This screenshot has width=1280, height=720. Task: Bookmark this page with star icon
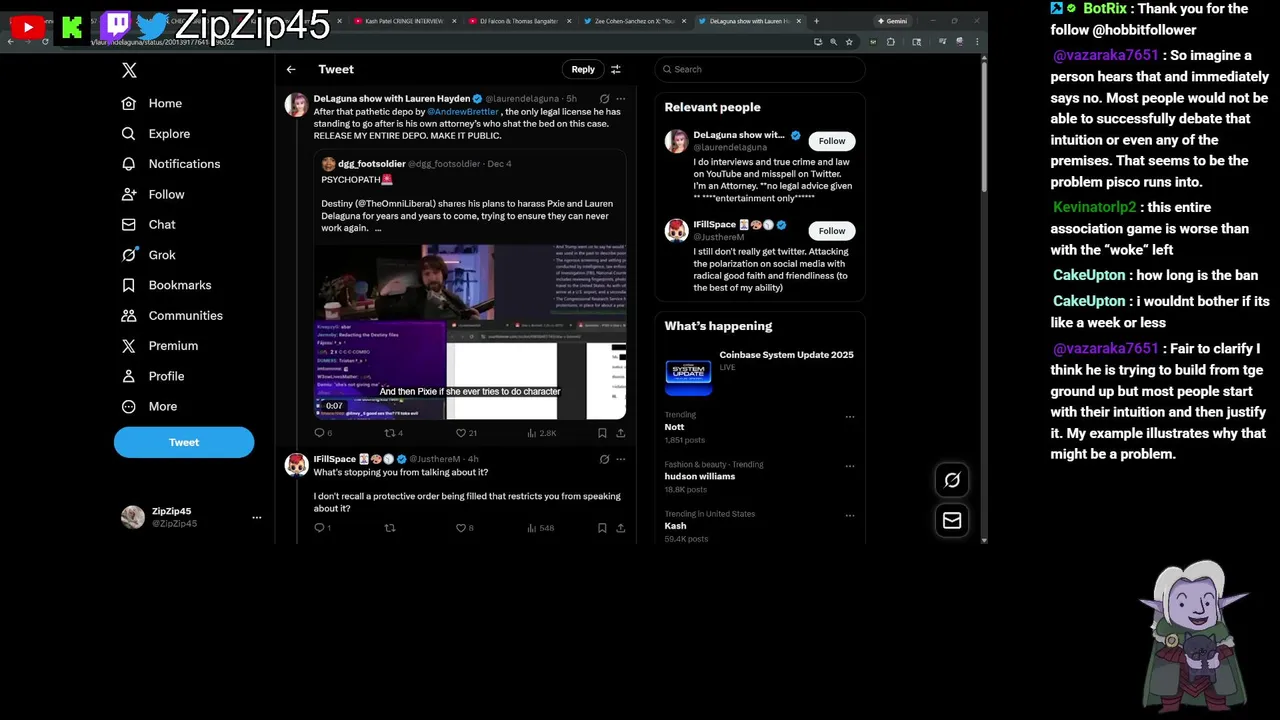[x=849, y=42]
